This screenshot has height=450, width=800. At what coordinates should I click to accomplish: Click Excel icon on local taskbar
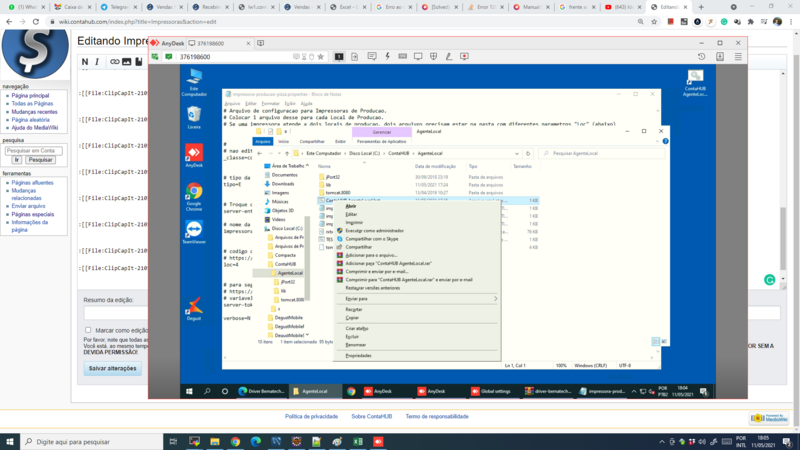[358, 442]
